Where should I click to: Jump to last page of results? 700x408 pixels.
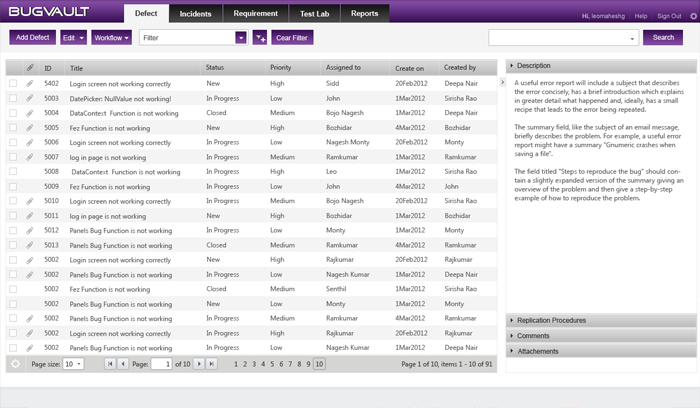click(x=211, y=364)
